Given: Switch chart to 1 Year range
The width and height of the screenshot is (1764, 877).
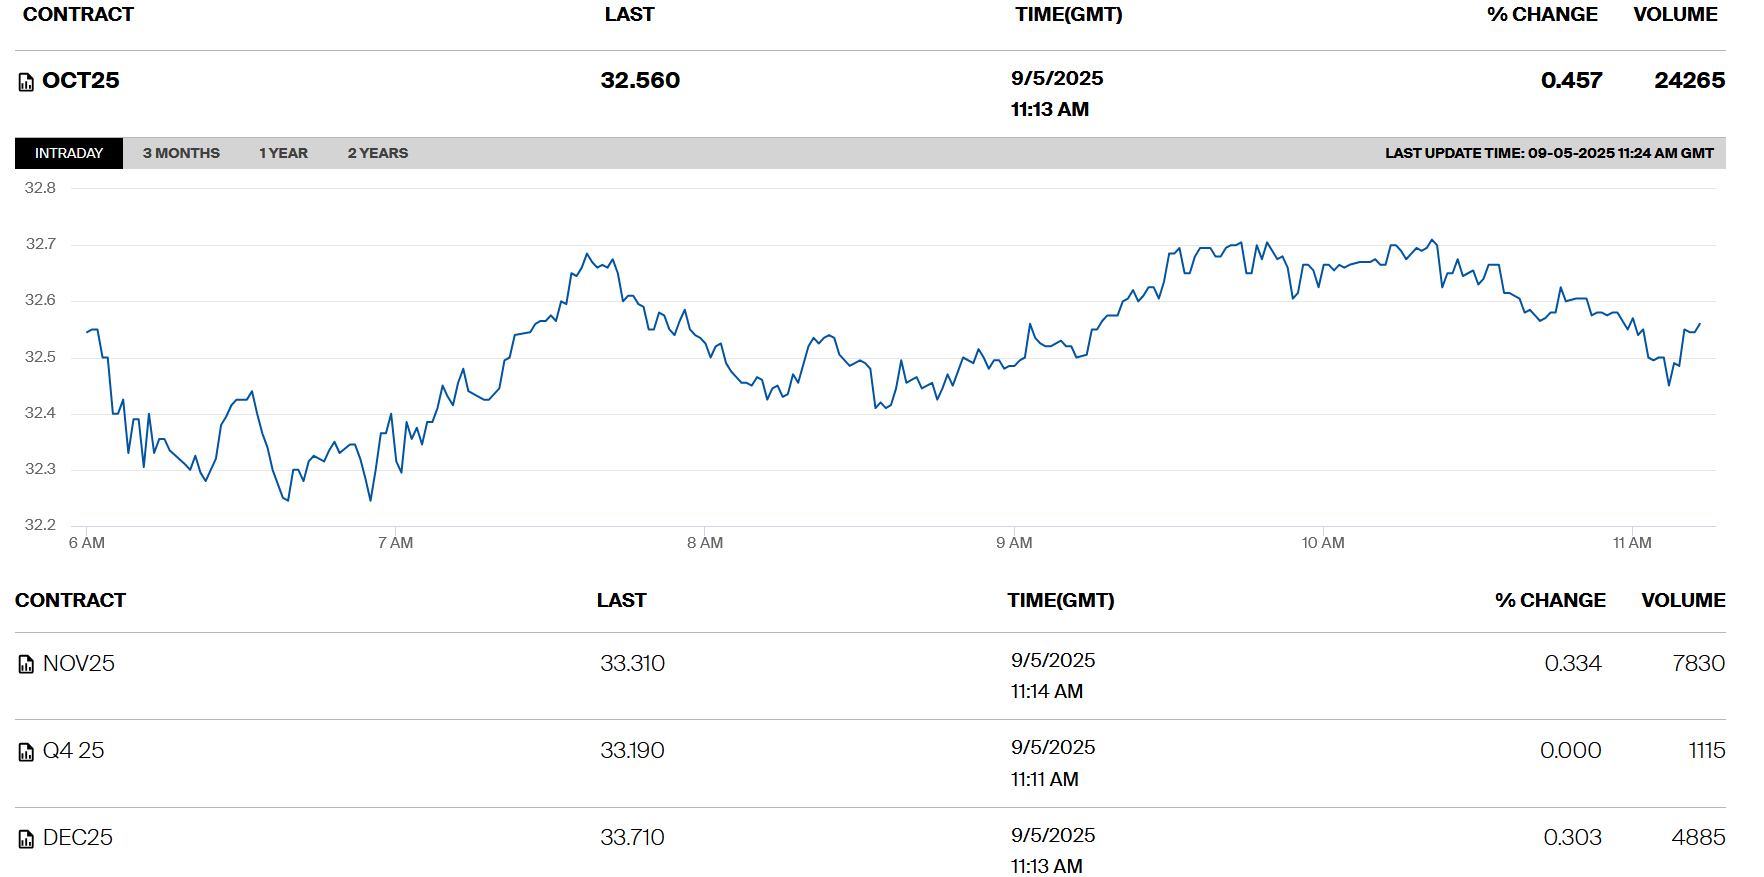Looking at the screenshot, I should 283,153.
